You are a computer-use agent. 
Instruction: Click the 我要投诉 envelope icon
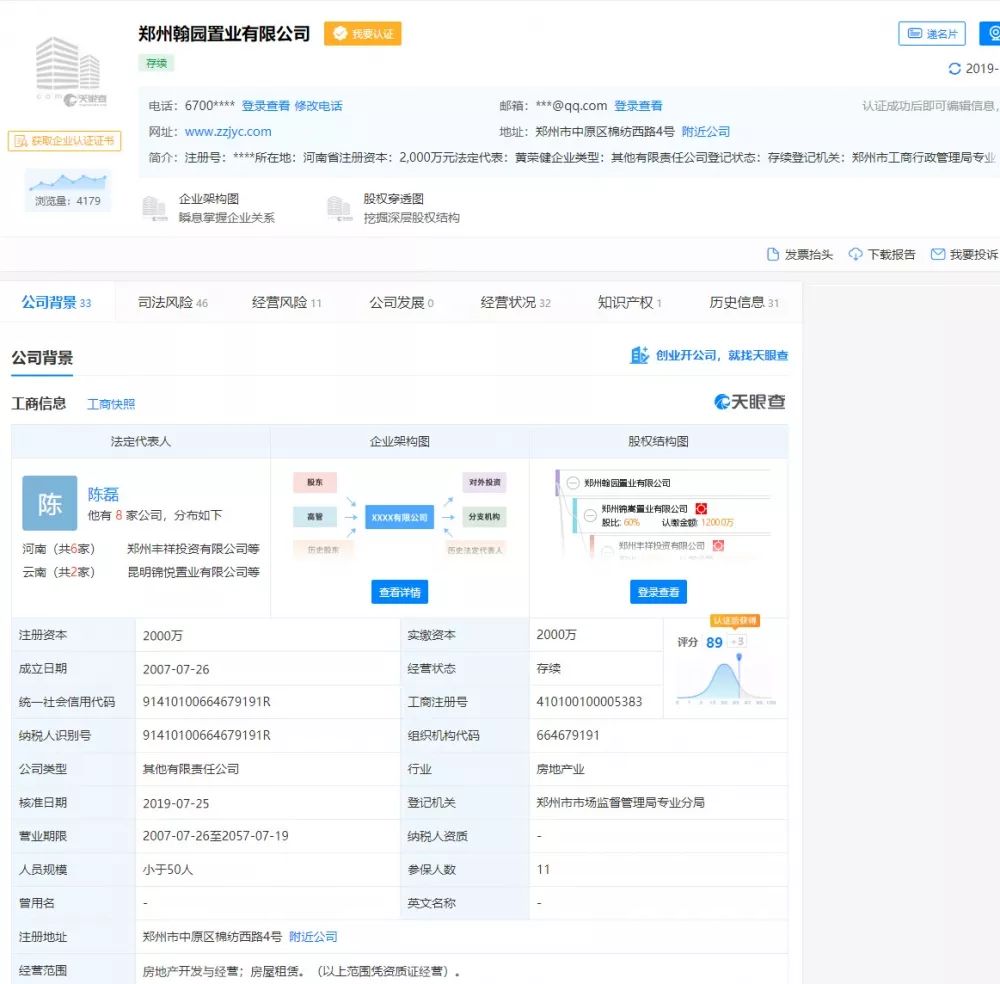coord(938,254)
